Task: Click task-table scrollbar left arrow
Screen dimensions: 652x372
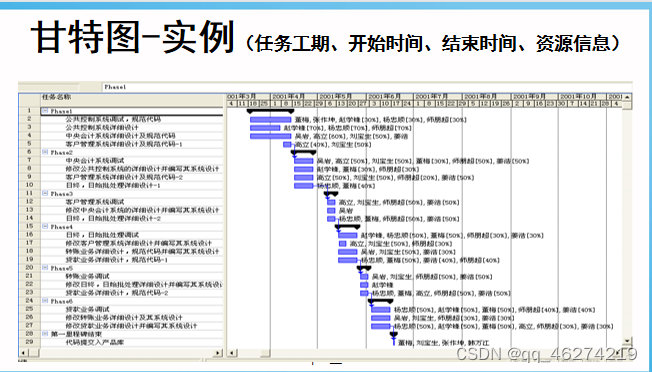Action: click(23, 353)
